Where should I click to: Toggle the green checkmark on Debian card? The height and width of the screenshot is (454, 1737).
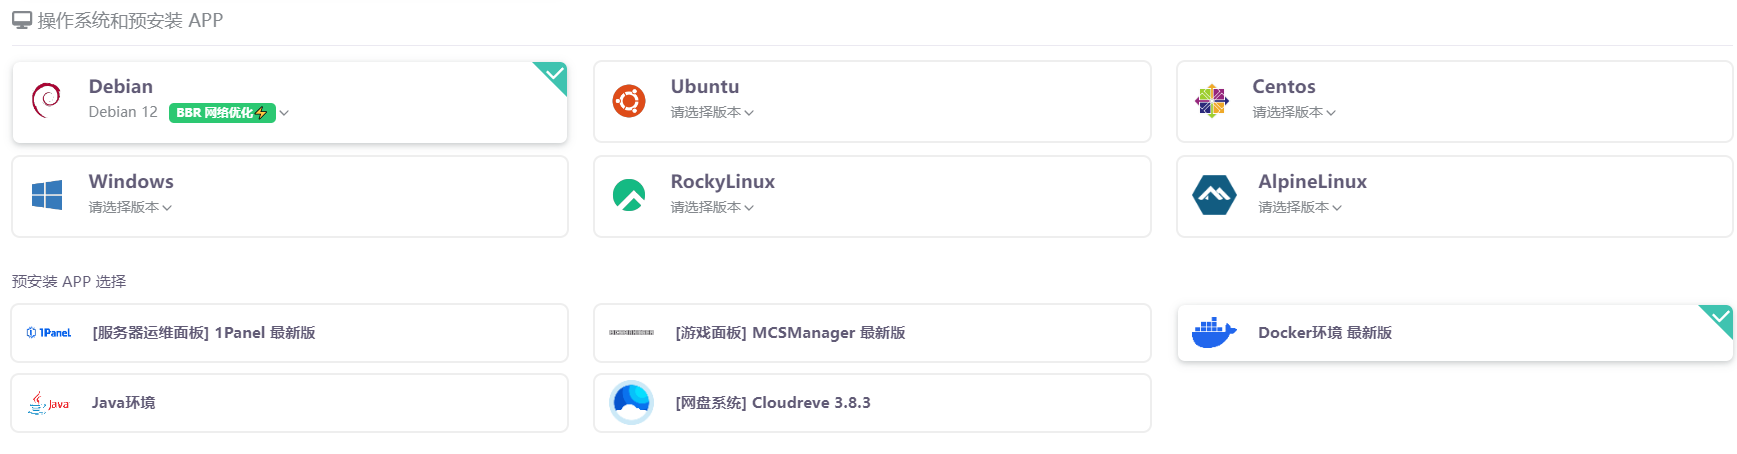[x=554, y=74]
